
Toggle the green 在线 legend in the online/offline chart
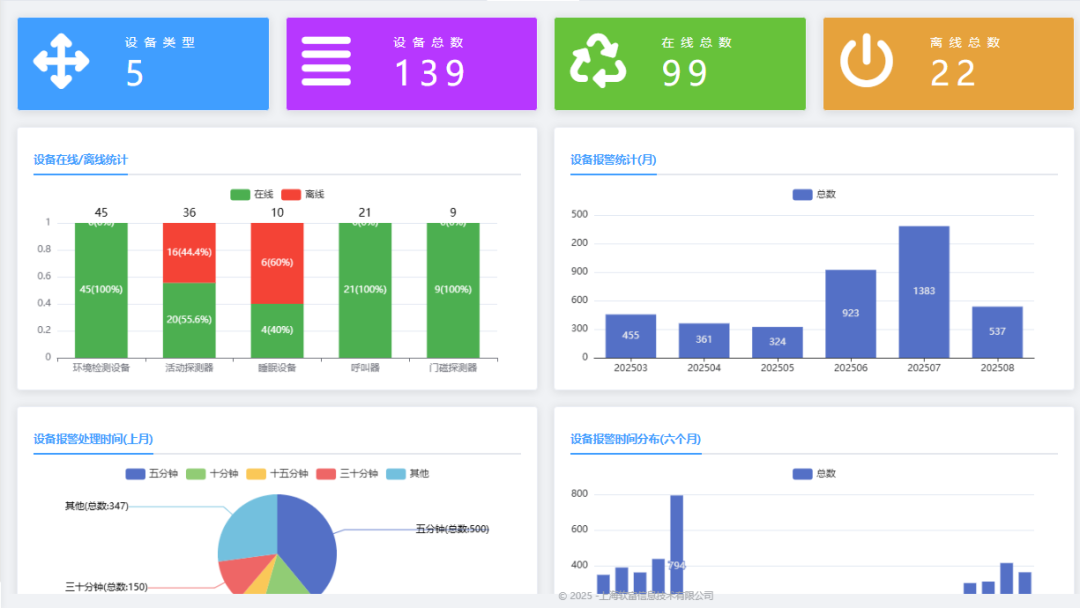click(251, 194)
